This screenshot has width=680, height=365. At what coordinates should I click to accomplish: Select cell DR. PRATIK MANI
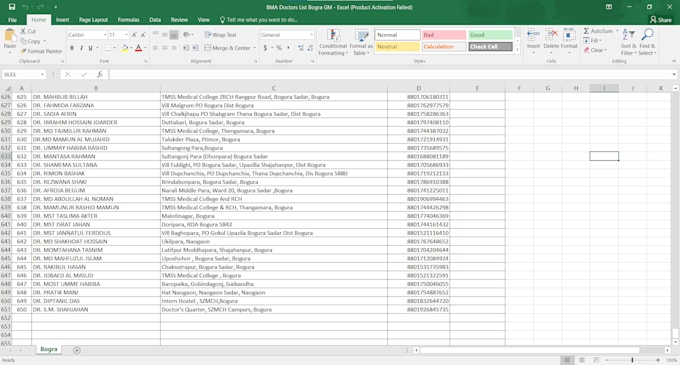tap(96, 293)
